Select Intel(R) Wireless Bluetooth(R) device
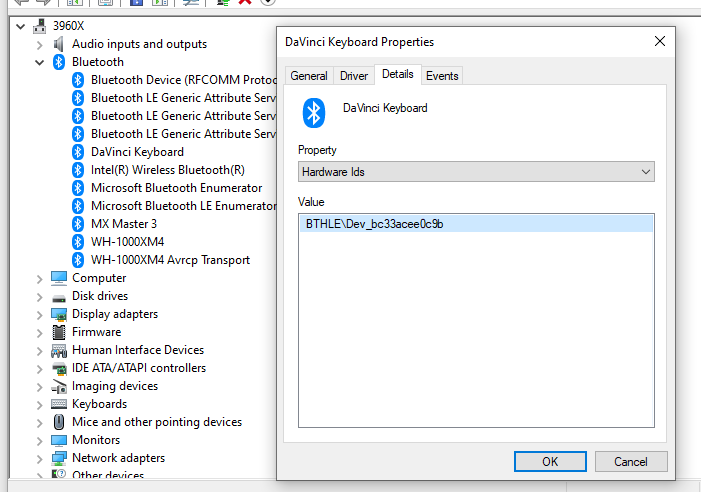The width and height of the screenshot is (701, 492). click(168, 170)
